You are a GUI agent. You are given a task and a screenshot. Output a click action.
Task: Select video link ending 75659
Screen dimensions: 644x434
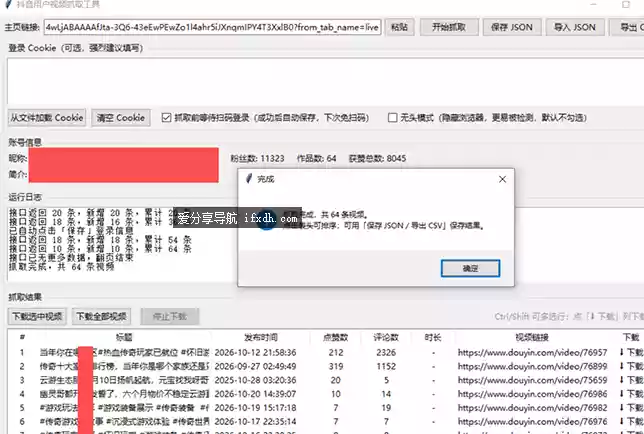click(532, 380)
